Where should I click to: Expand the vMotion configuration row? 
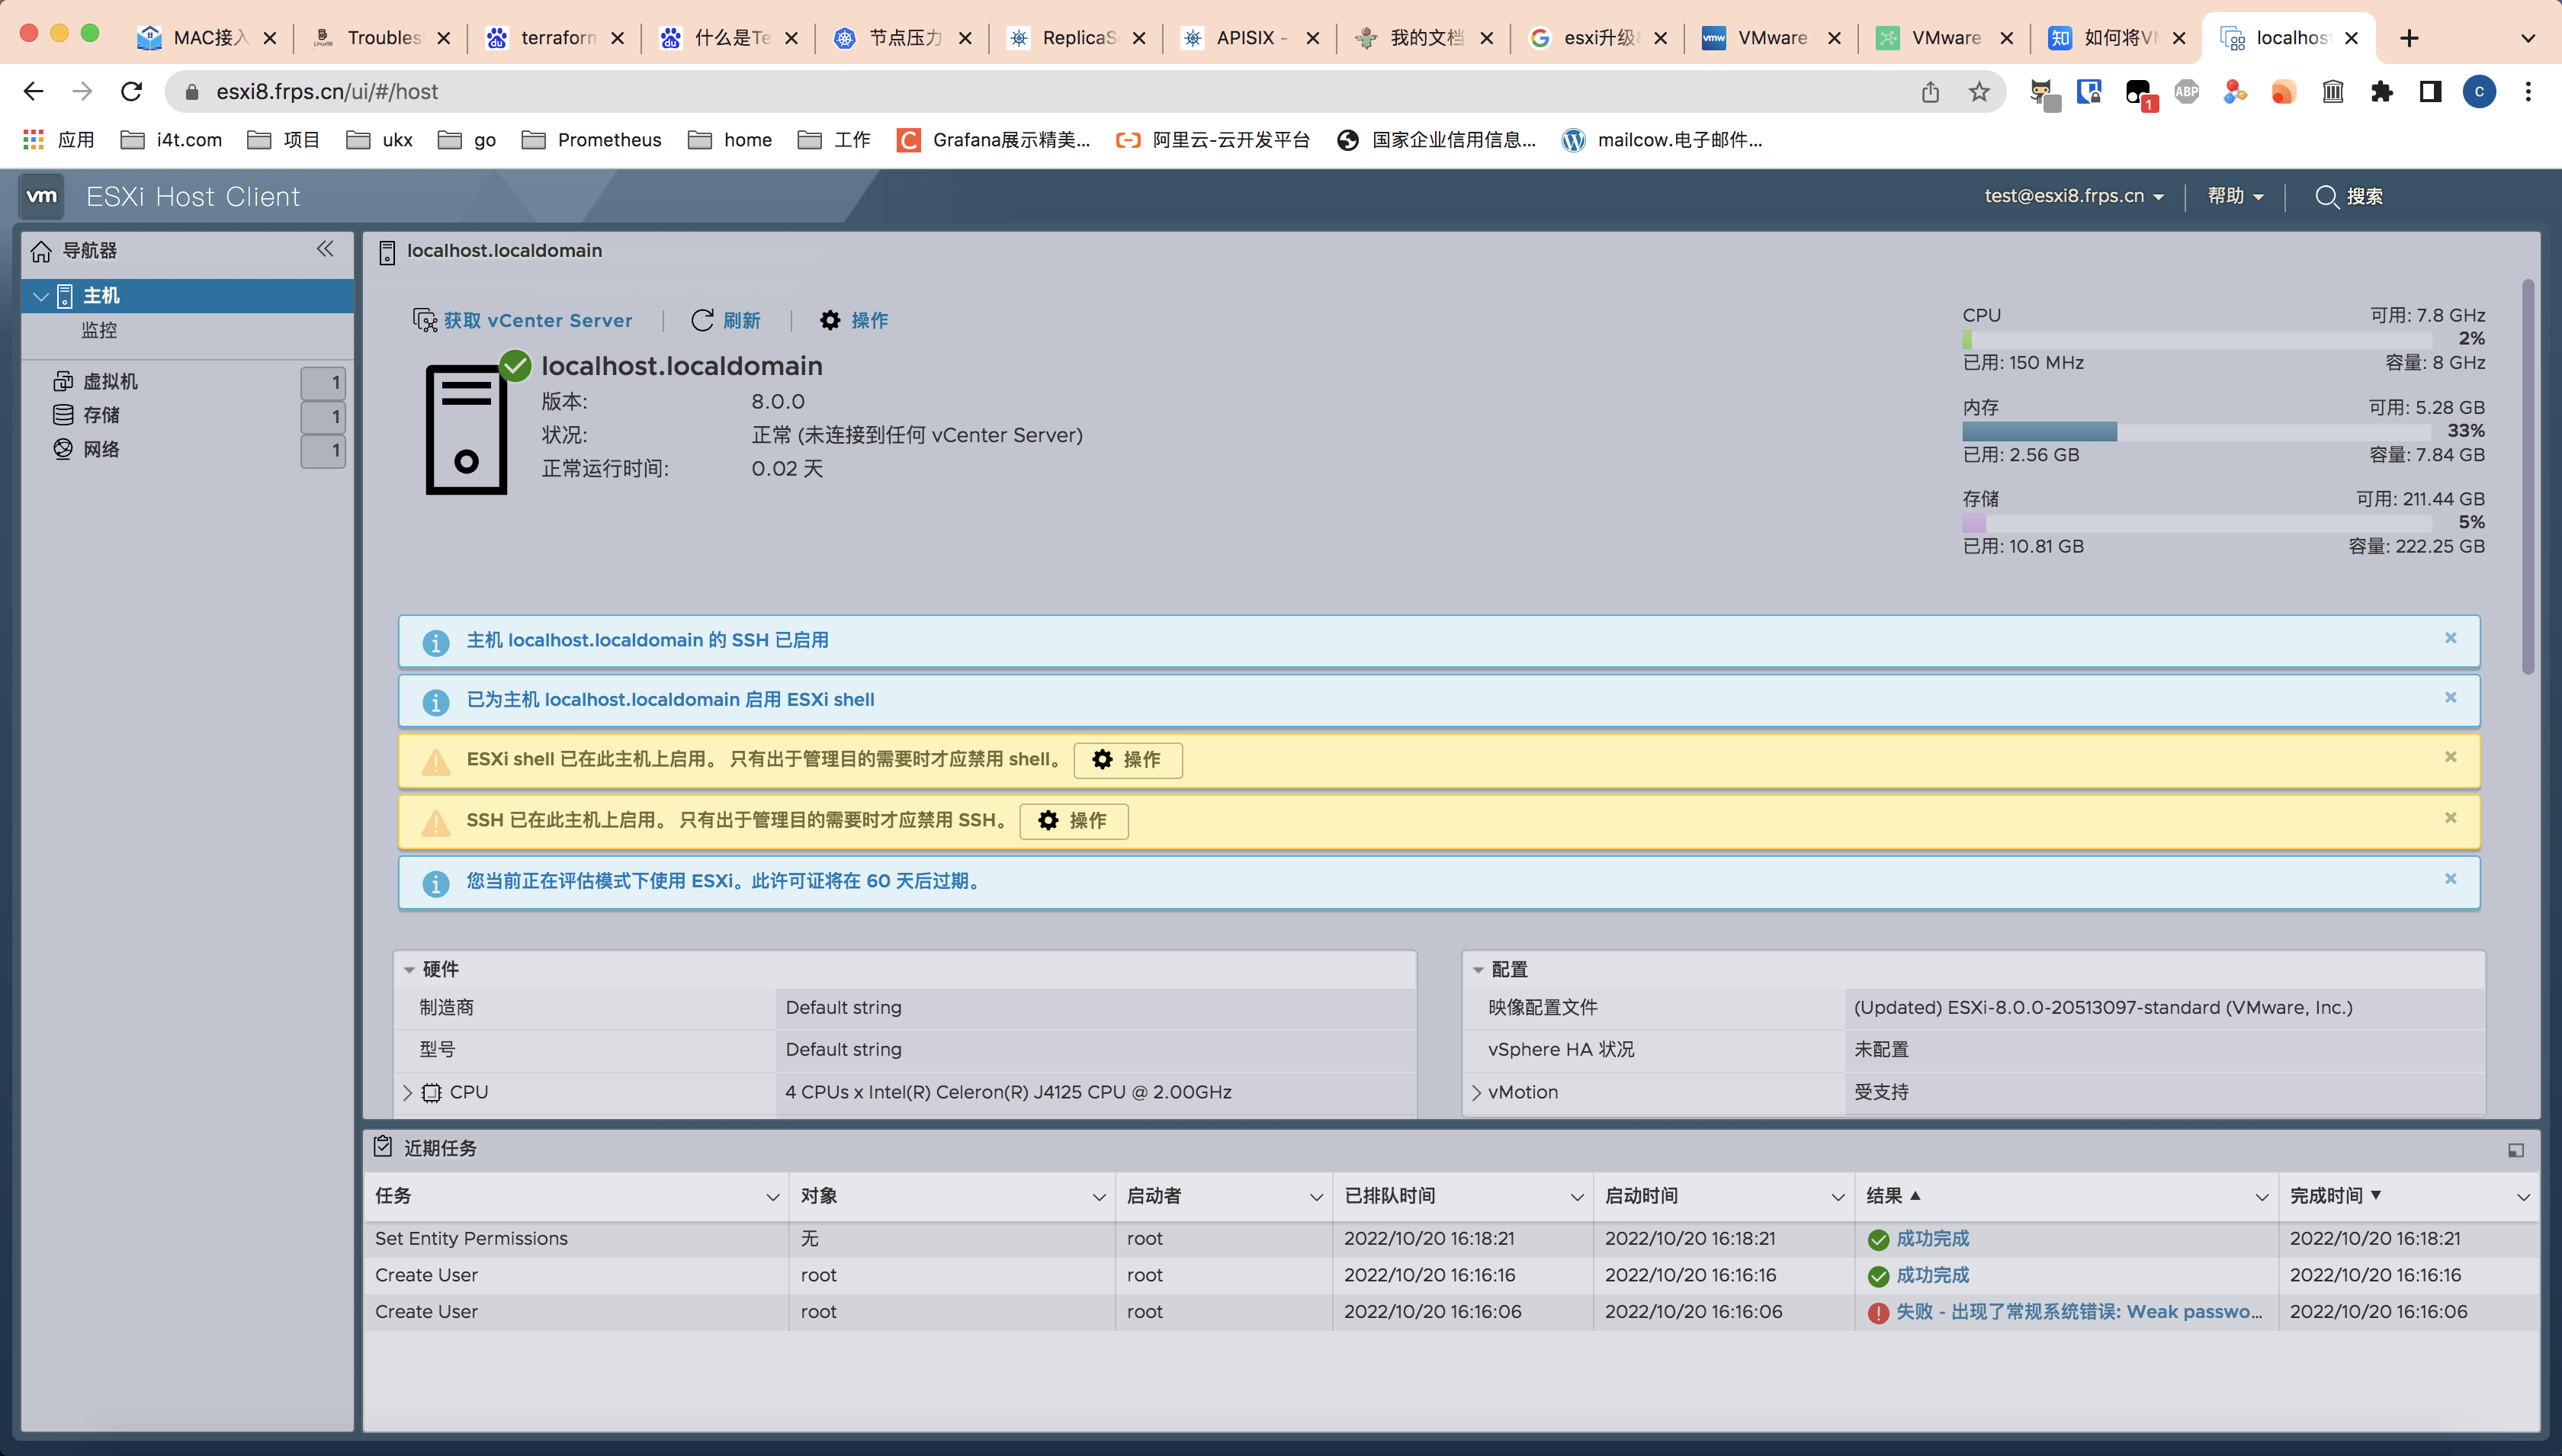1476,1092
